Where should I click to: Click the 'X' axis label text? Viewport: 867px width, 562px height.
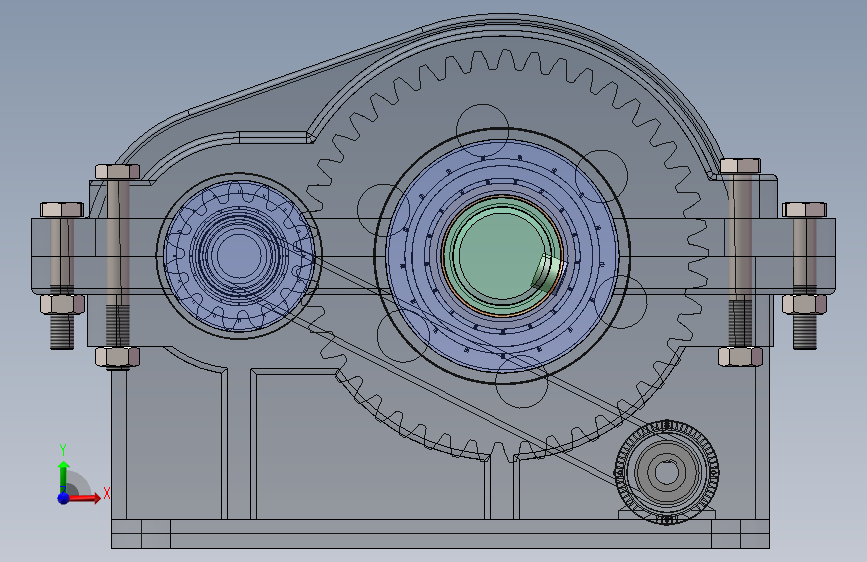point(107,493)
